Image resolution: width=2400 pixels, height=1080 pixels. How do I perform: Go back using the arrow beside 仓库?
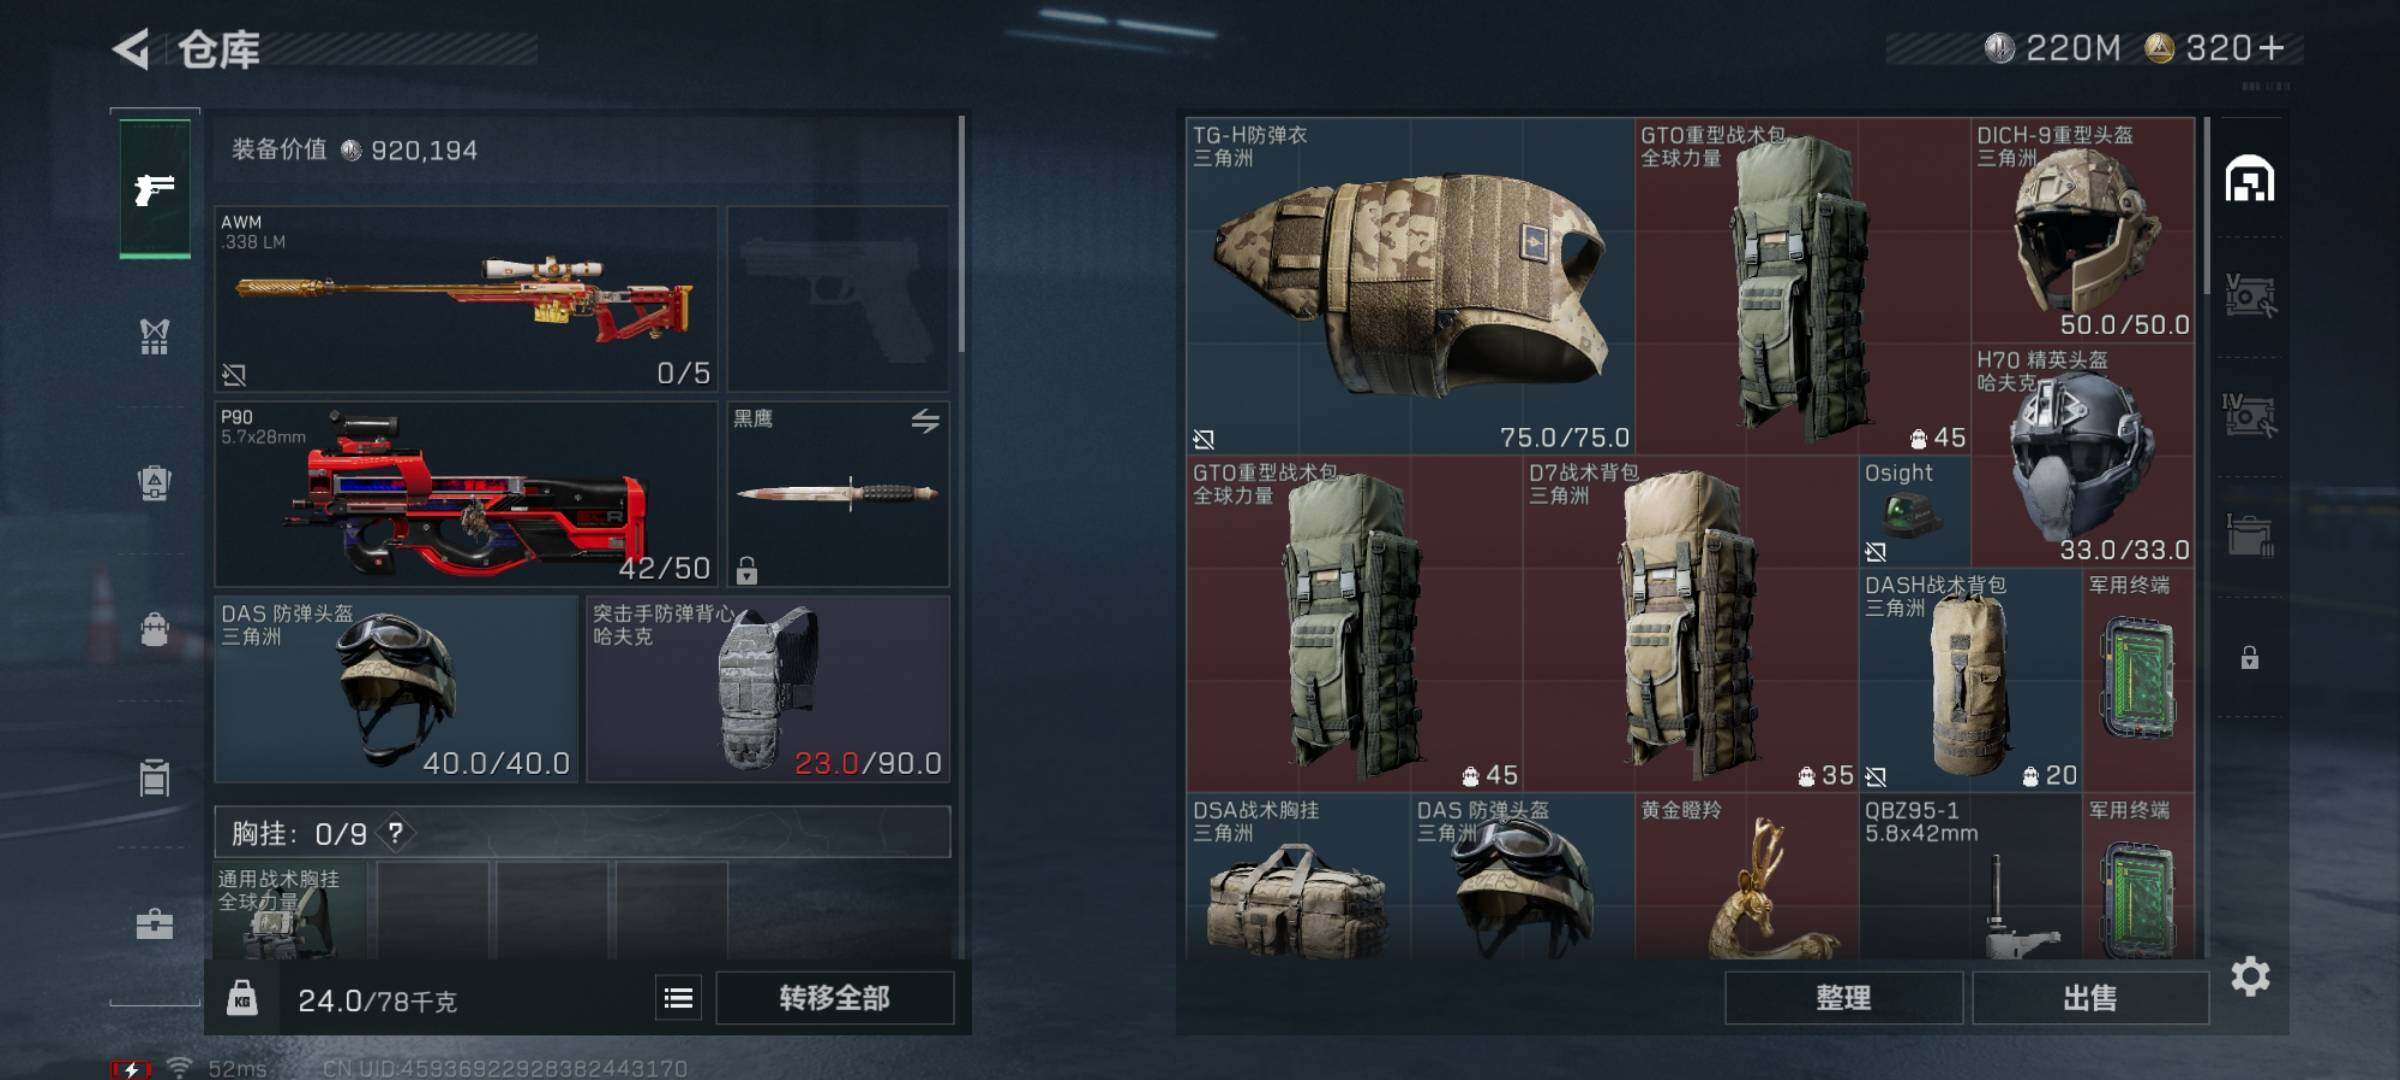[x=131, y=48]
